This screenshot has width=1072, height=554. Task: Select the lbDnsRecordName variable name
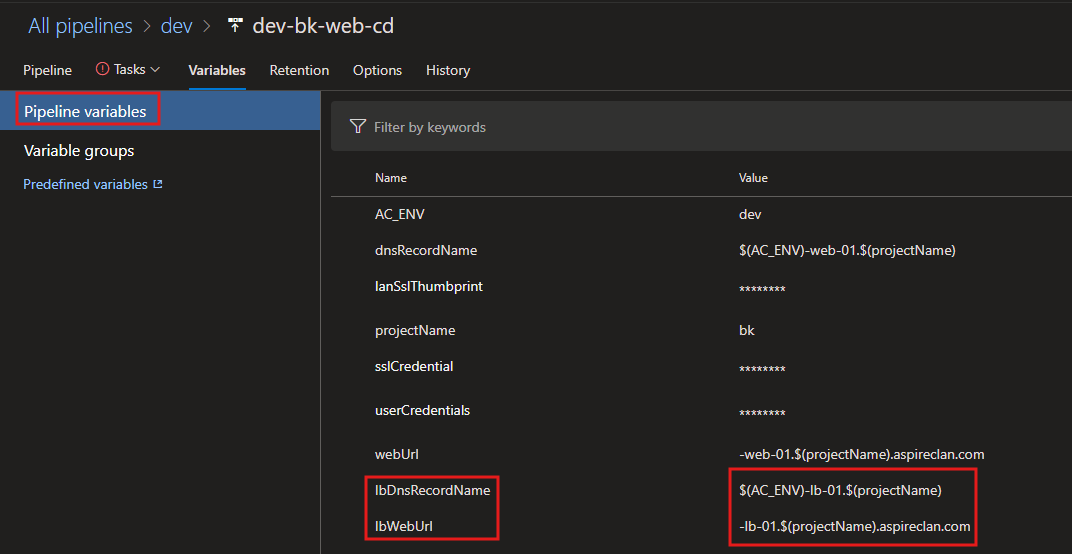click(433, 490)
